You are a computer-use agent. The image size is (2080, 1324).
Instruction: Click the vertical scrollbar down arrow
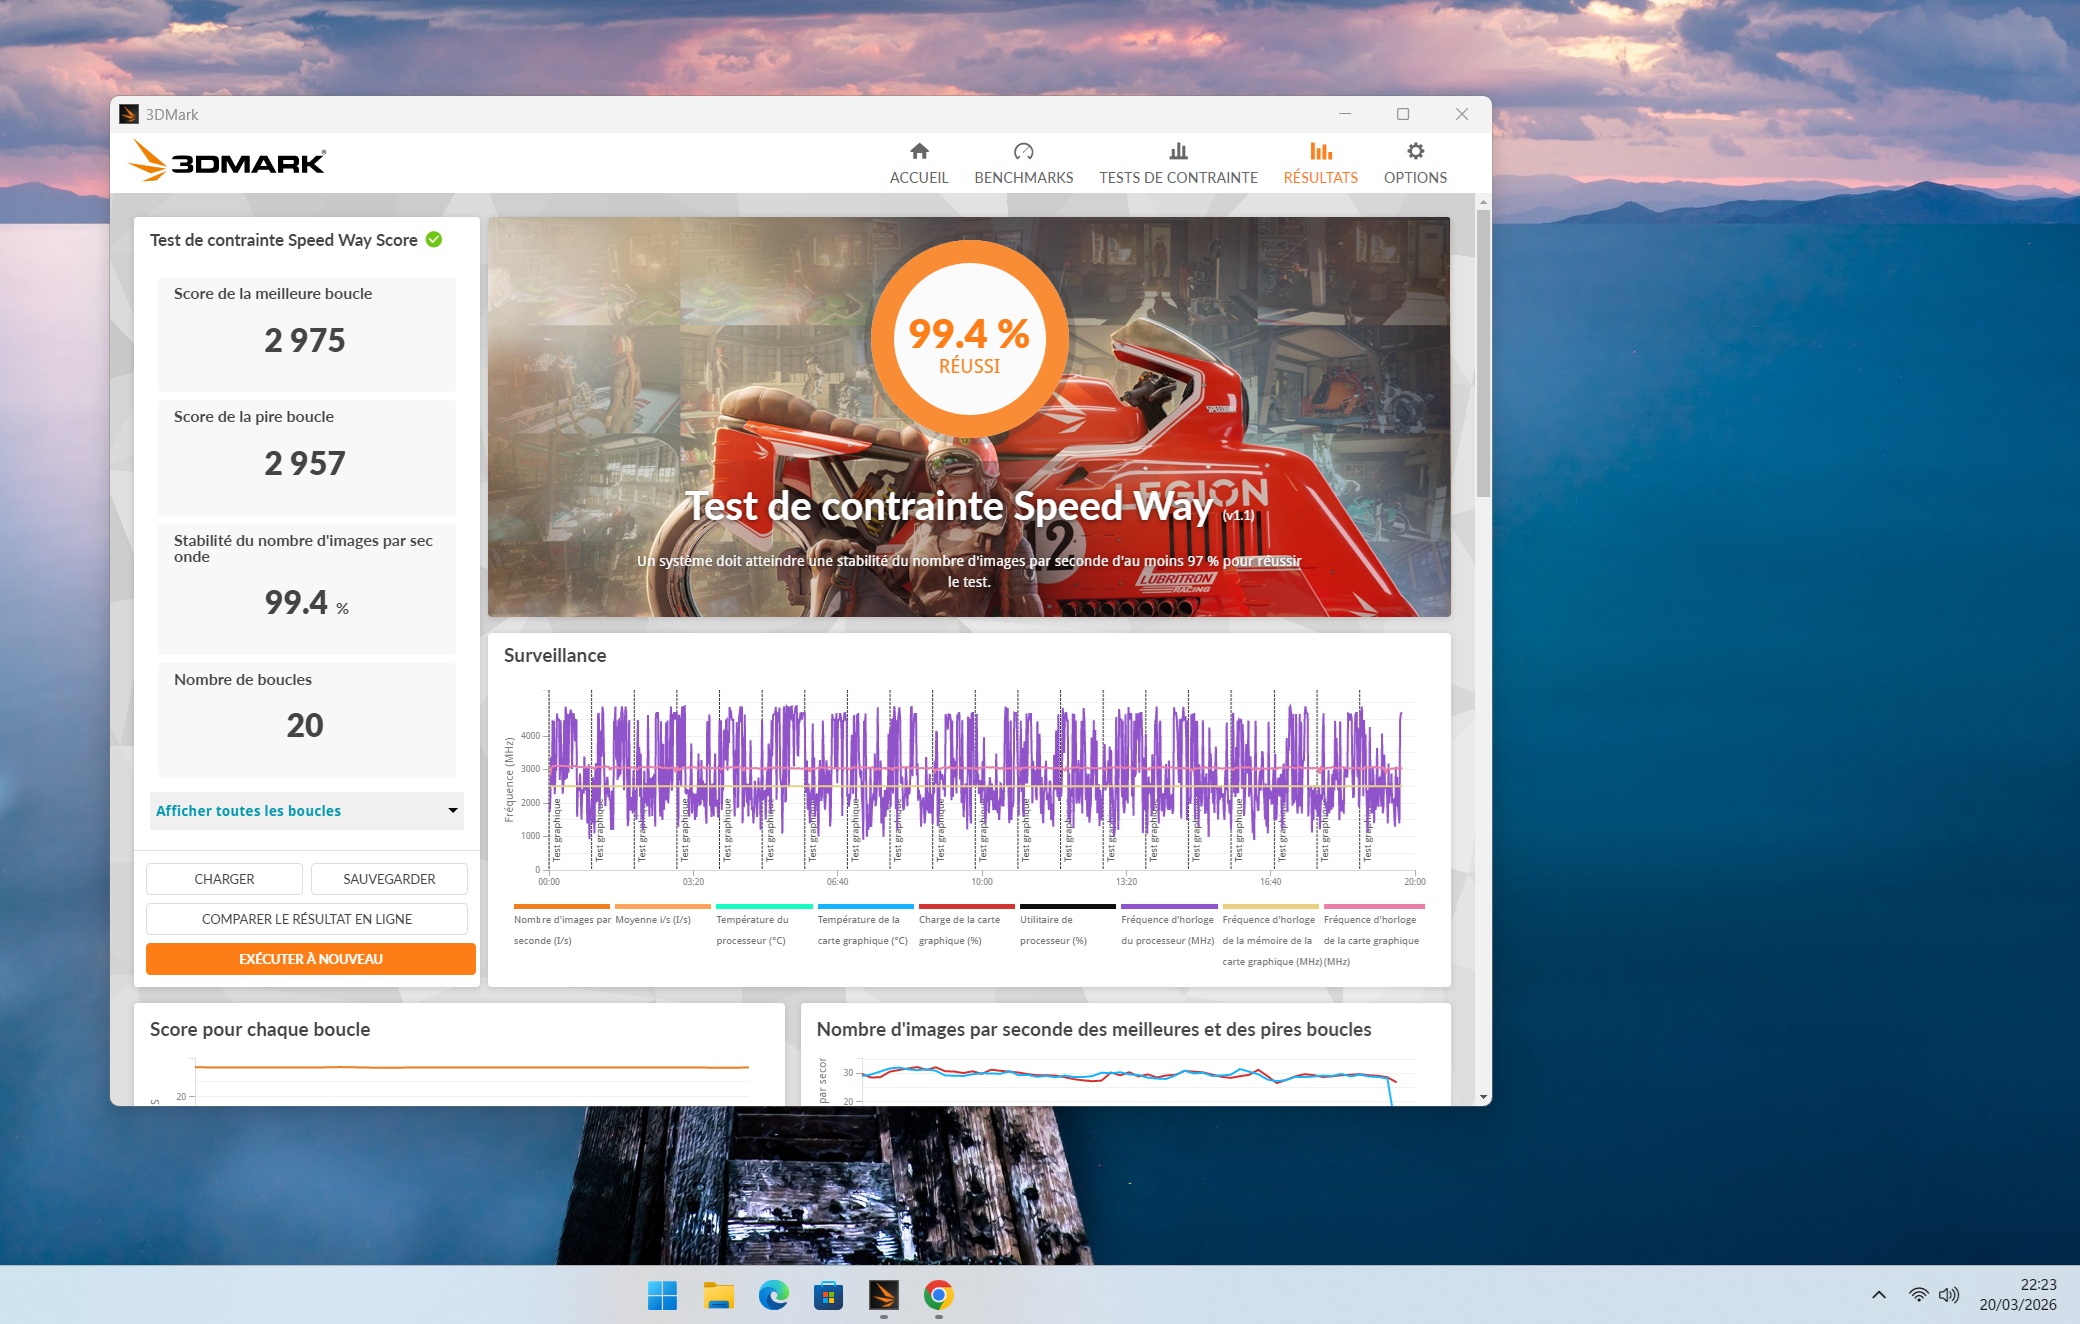tap(1483, 1097)
